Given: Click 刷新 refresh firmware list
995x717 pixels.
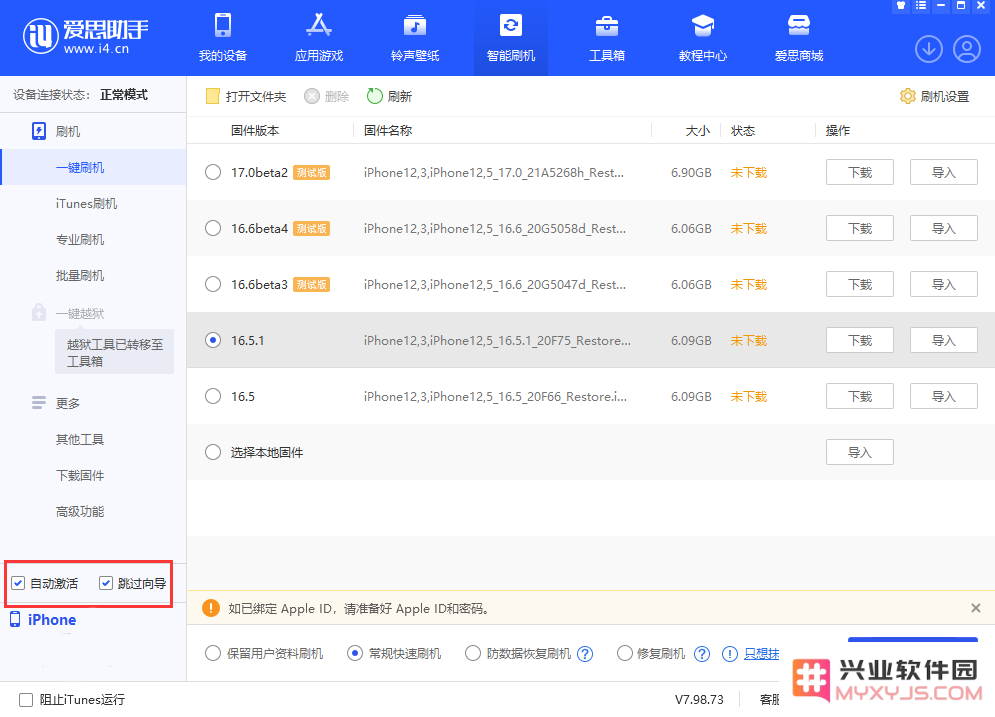Looking at the screenshot, I should pyautogui.click(x=390, y=96).
